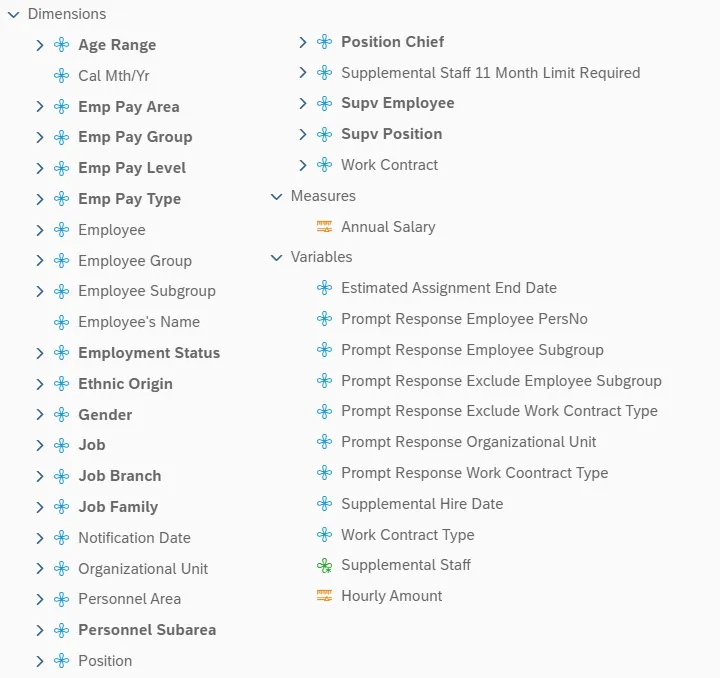Viewport: 720px width, 678px height.
Task: Click the Age Range dimension icon
Action: [61, 45]
